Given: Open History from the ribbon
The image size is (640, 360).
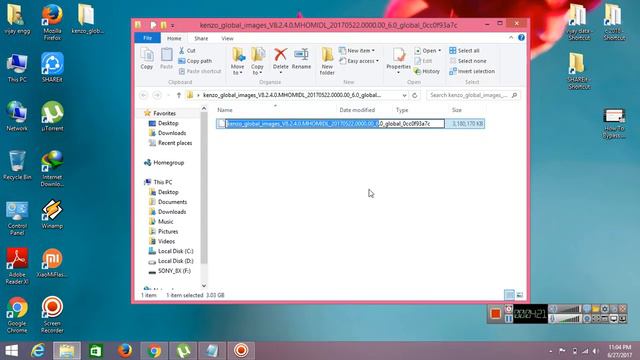Looking at the screenshot, I should pos(427,71).
